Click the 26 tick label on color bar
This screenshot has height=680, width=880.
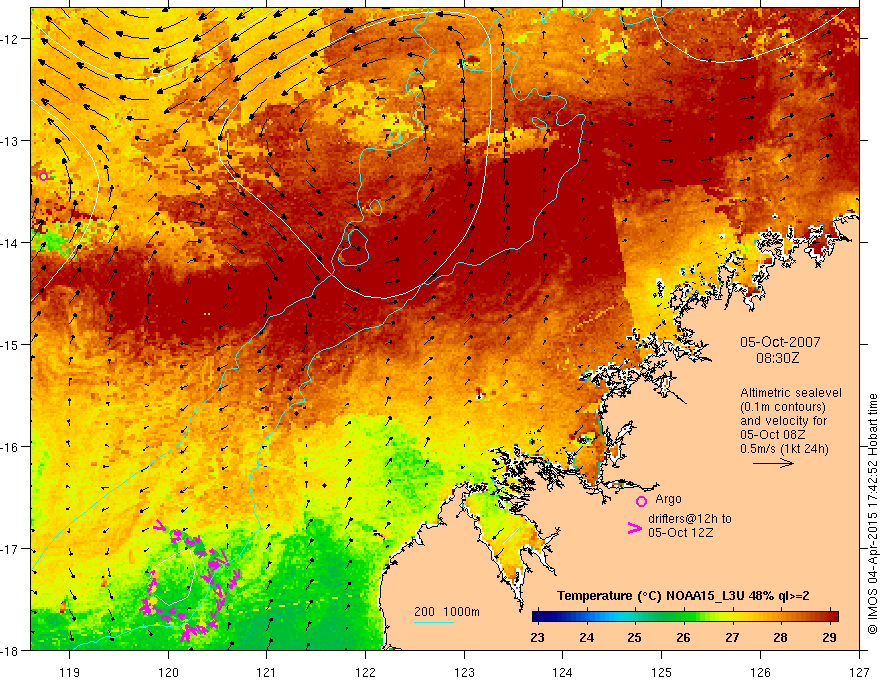click(x=683, y=637)
